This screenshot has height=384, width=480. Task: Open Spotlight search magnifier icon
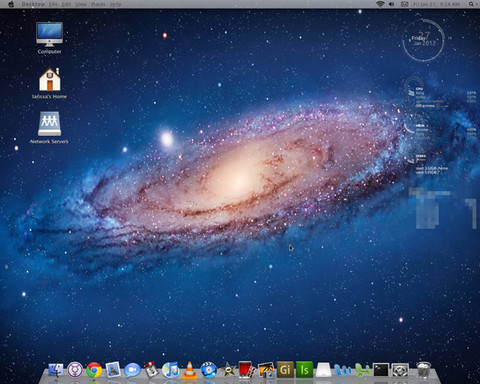(x=471, y=4)
